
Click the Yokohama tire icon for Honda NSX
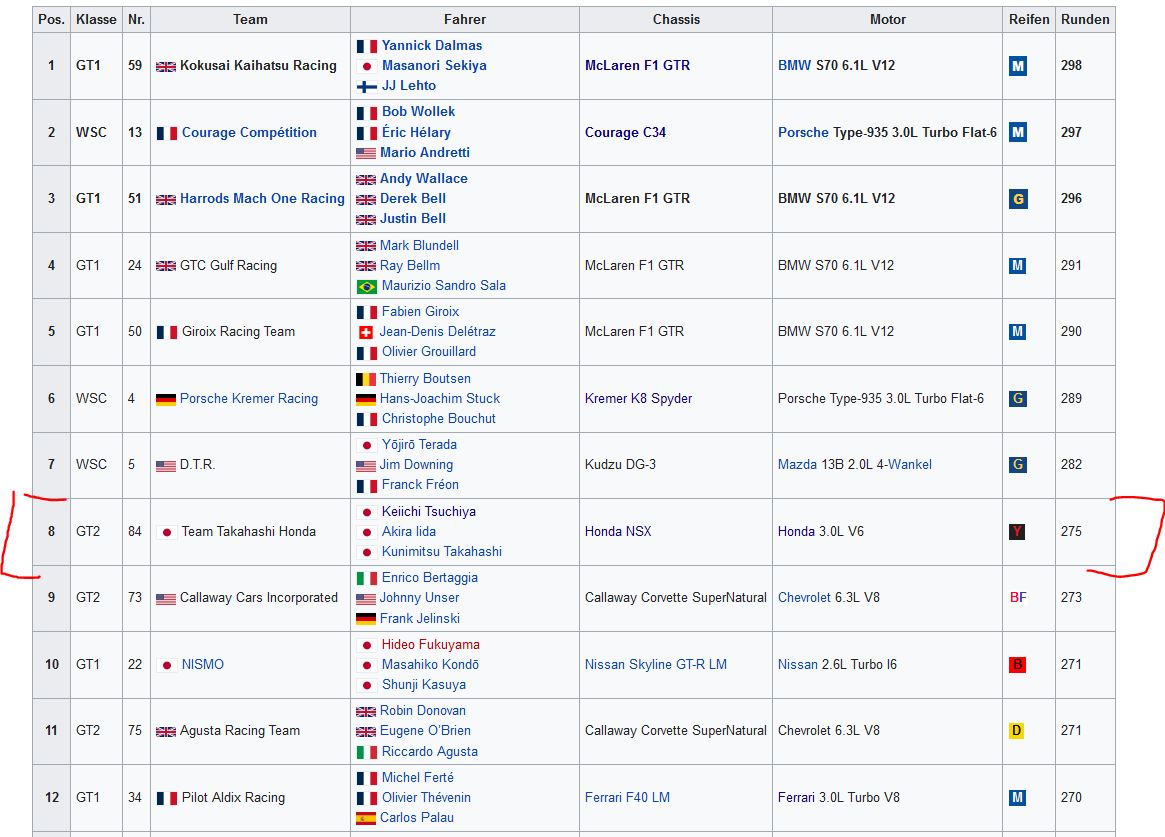click(x=1017, y=532)
